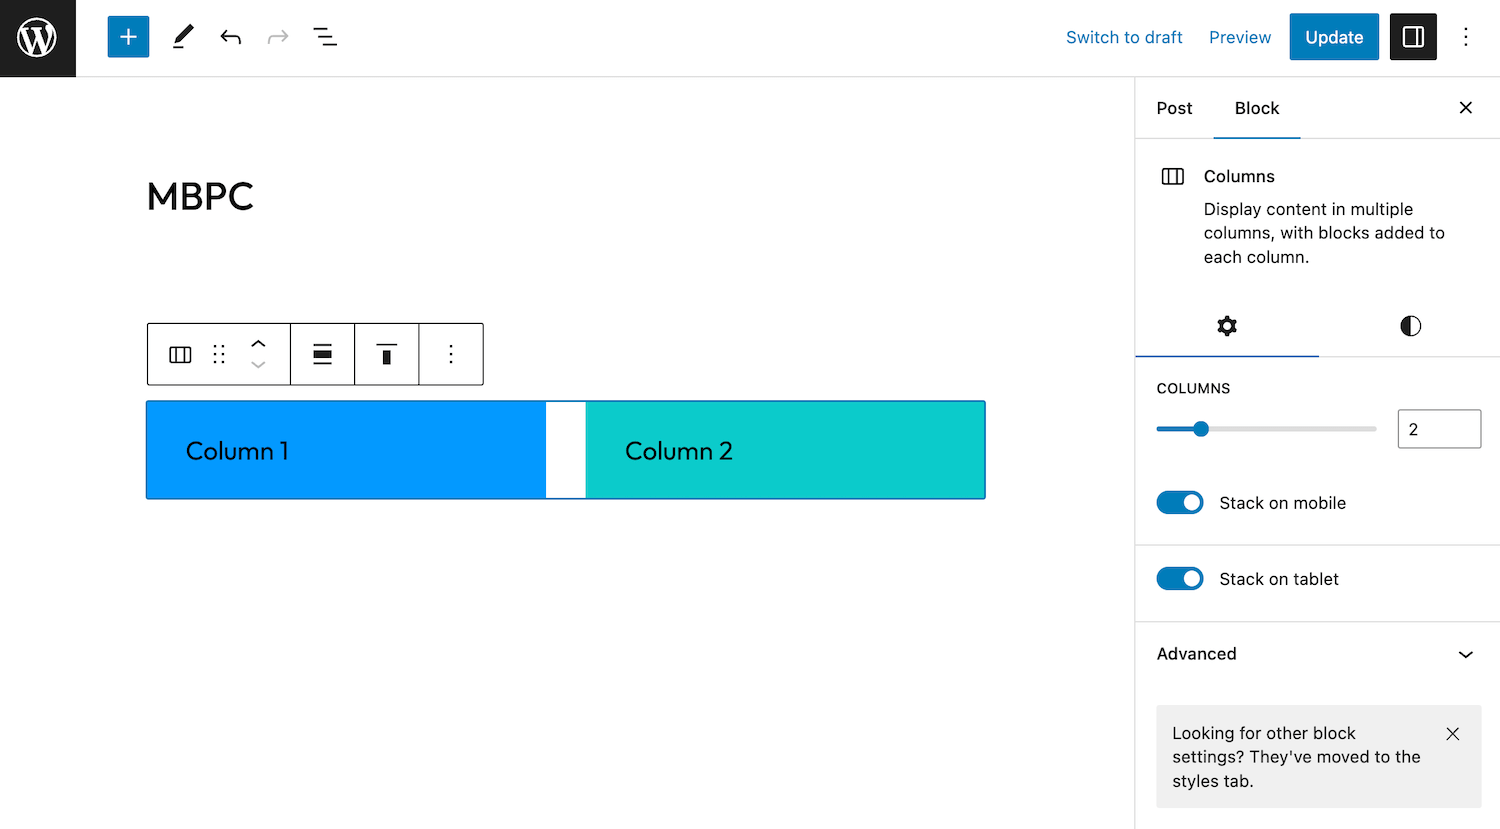This screenshot has height=829, width=1500.
Task: Change block alignment in toolbar
Action: pyautogui.click(x=322, y=354)
